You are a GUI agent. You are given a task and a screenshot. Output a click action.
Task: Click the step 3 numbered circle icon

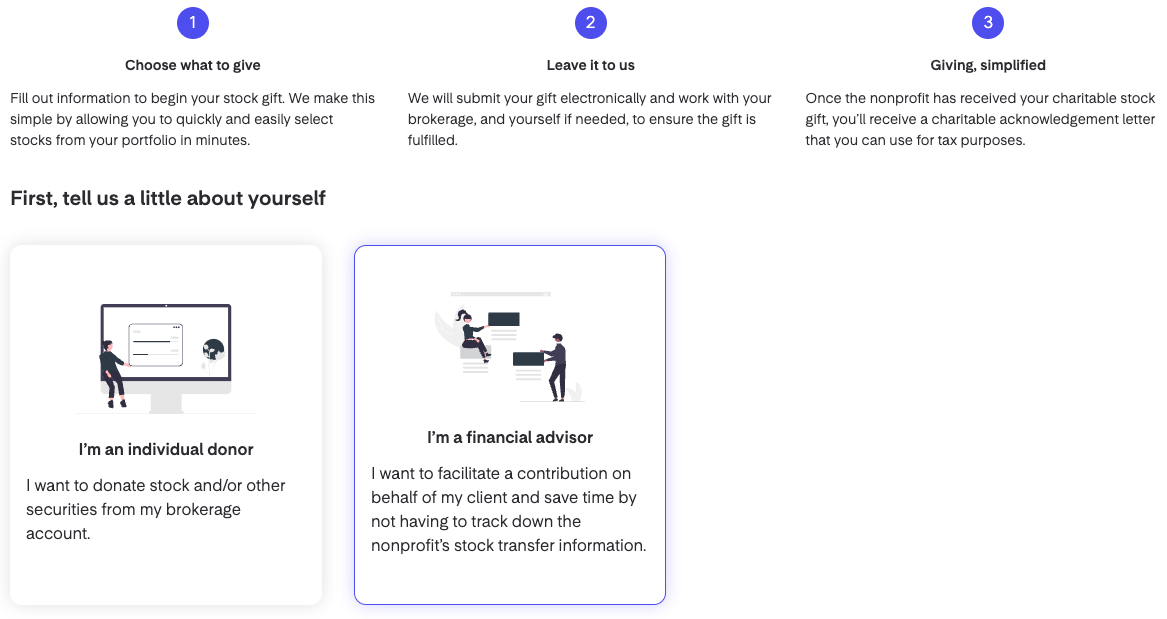tap(987, 22)
